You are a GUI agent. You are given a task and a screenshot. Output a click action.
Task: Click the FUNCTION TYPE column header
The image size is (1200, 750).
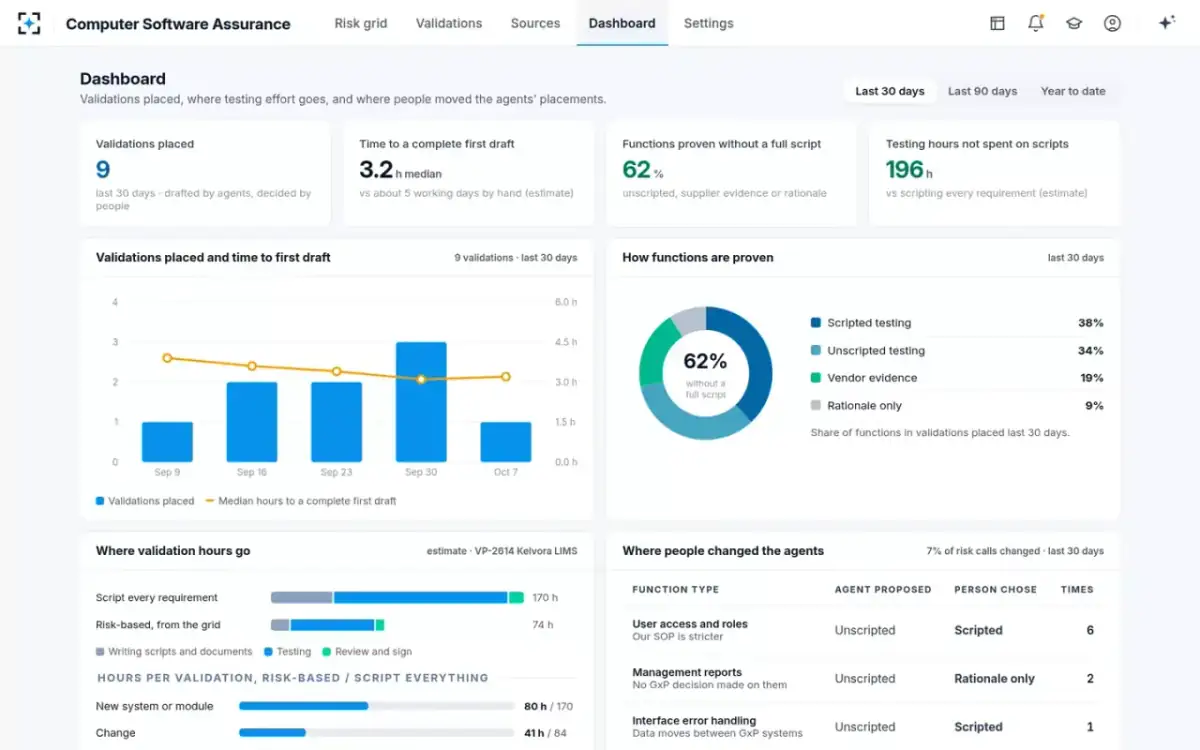(676, 590)
